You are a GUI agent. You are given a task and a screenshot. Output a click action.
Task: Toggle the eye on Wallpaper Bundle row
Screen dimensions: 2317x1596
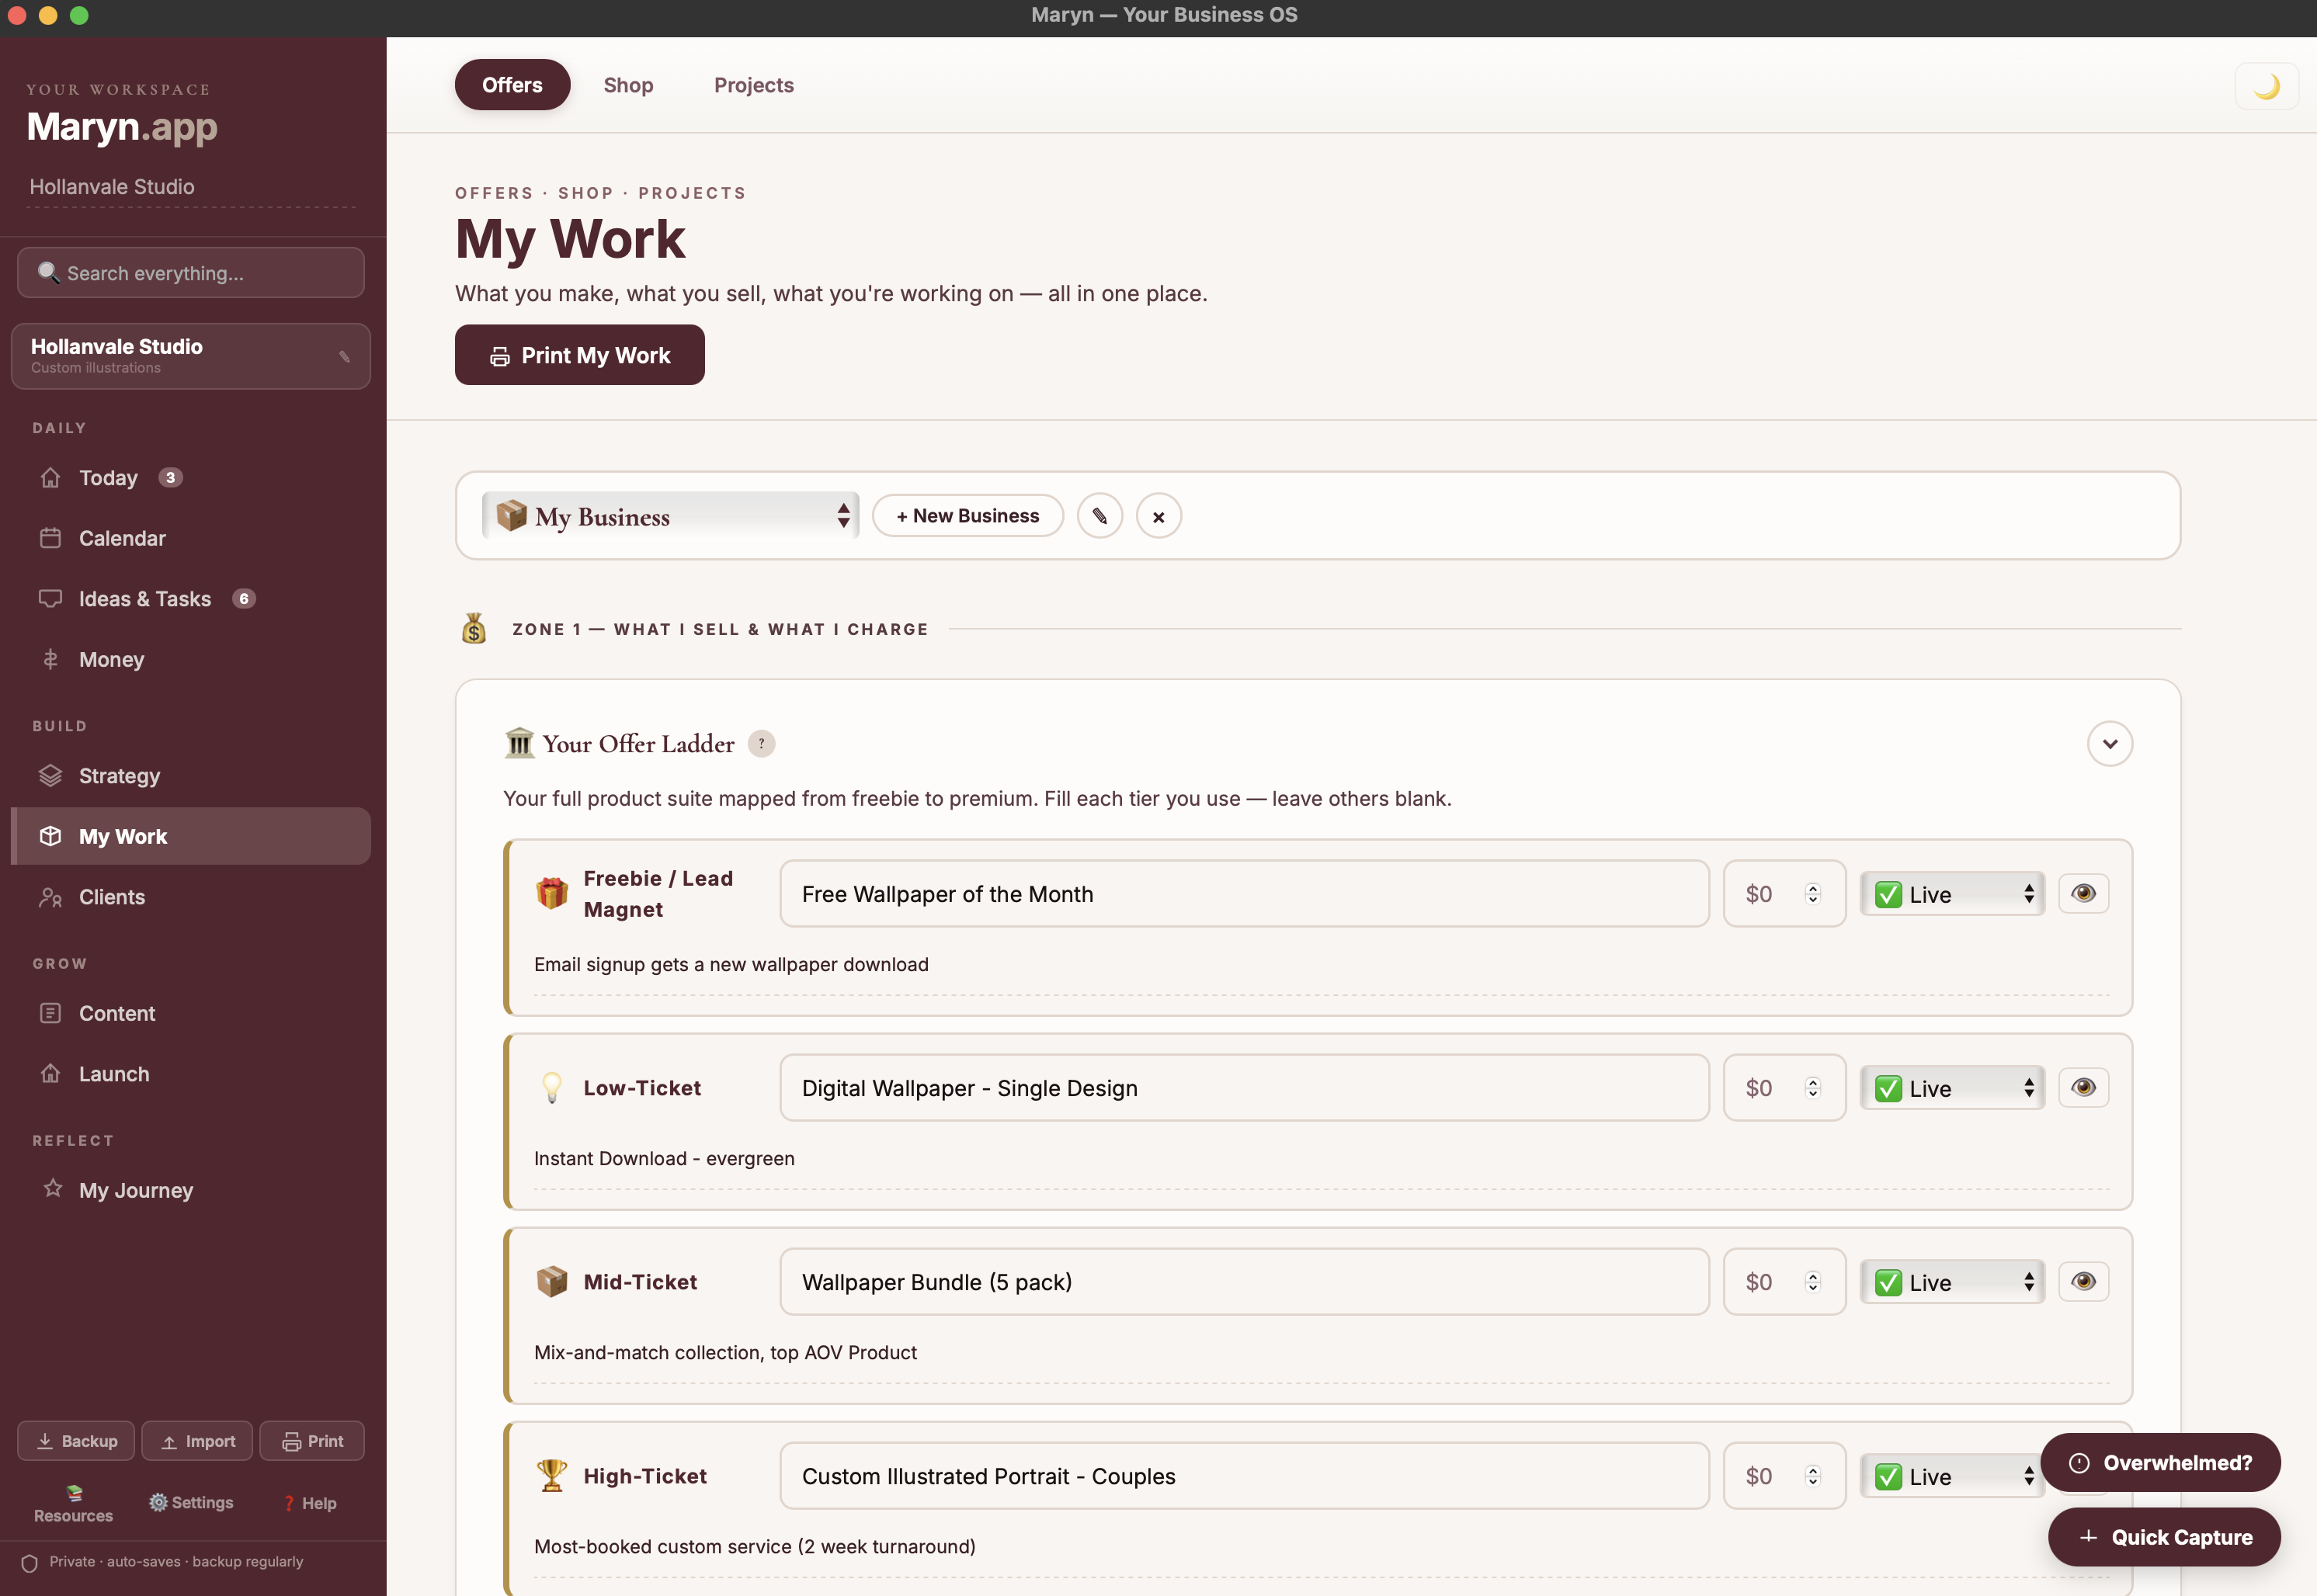click(x=2084, y=1281)
